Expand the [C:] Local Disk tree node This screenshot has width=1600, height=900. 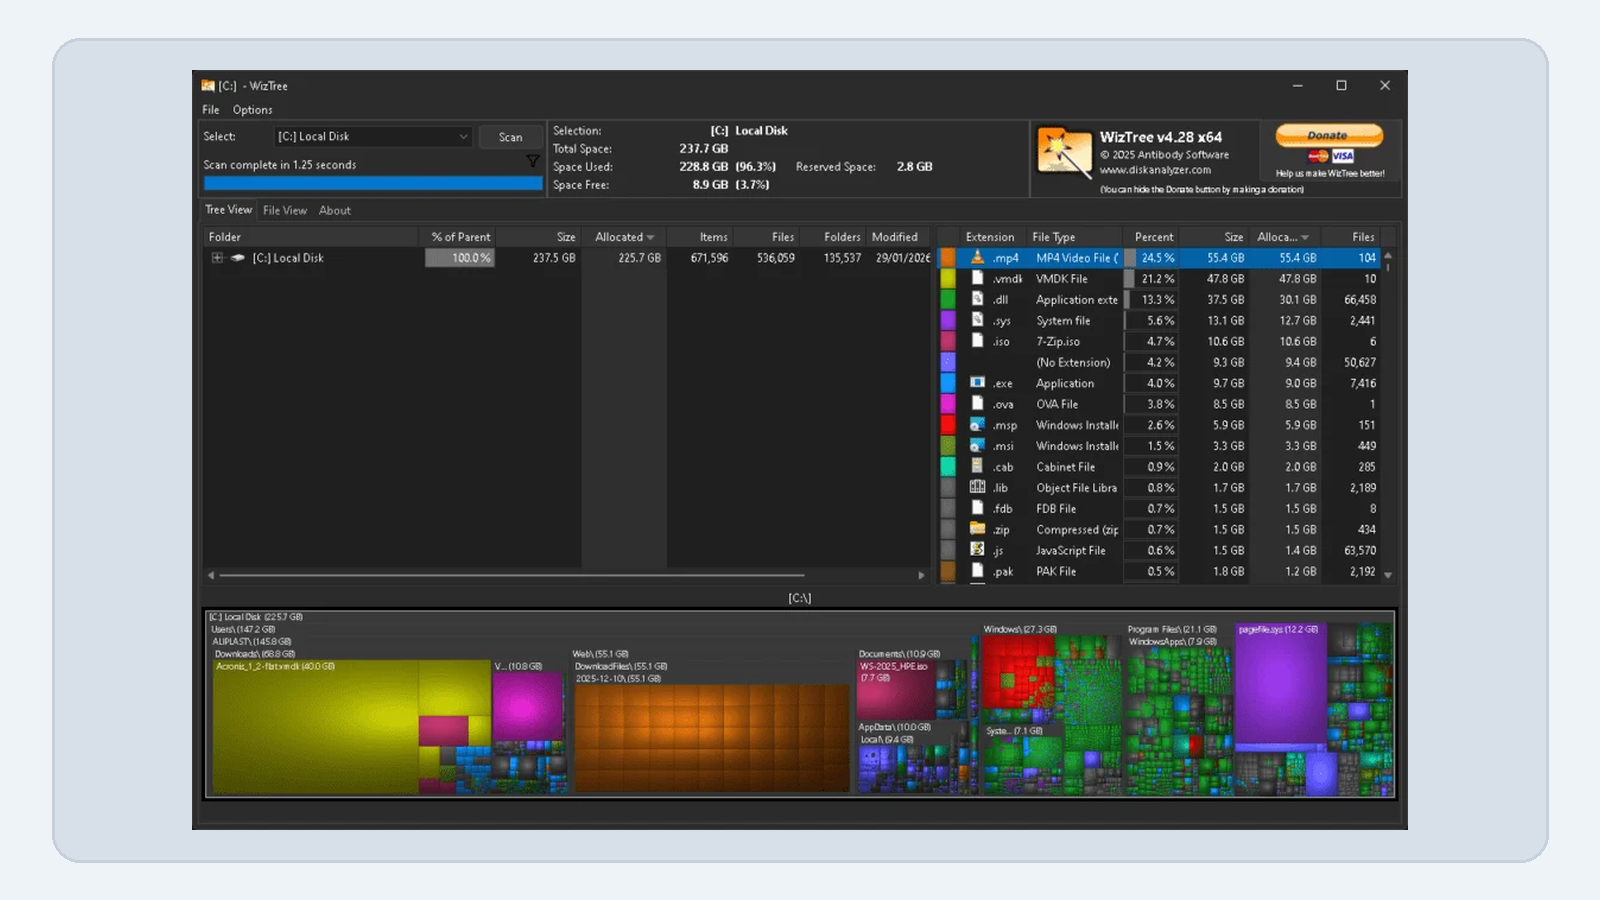217,258
